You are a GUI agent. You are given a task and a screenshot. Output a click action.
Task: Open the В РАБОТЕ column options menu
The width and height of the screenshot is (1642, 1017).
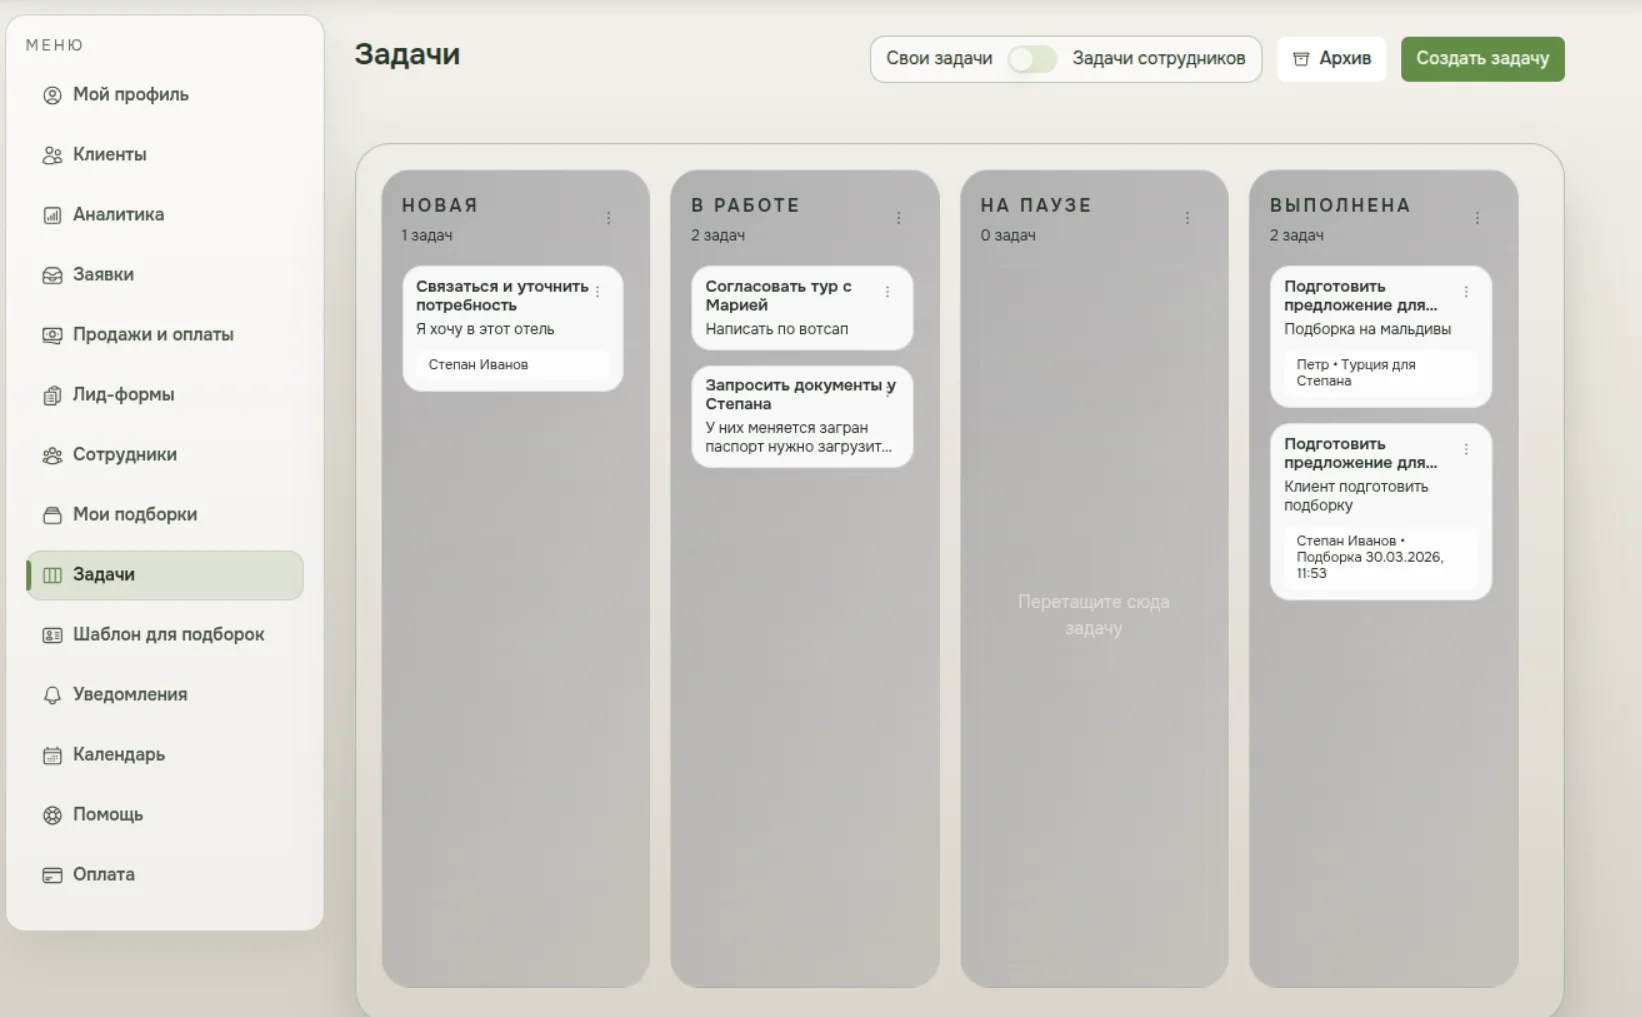(x=898, y=218)
